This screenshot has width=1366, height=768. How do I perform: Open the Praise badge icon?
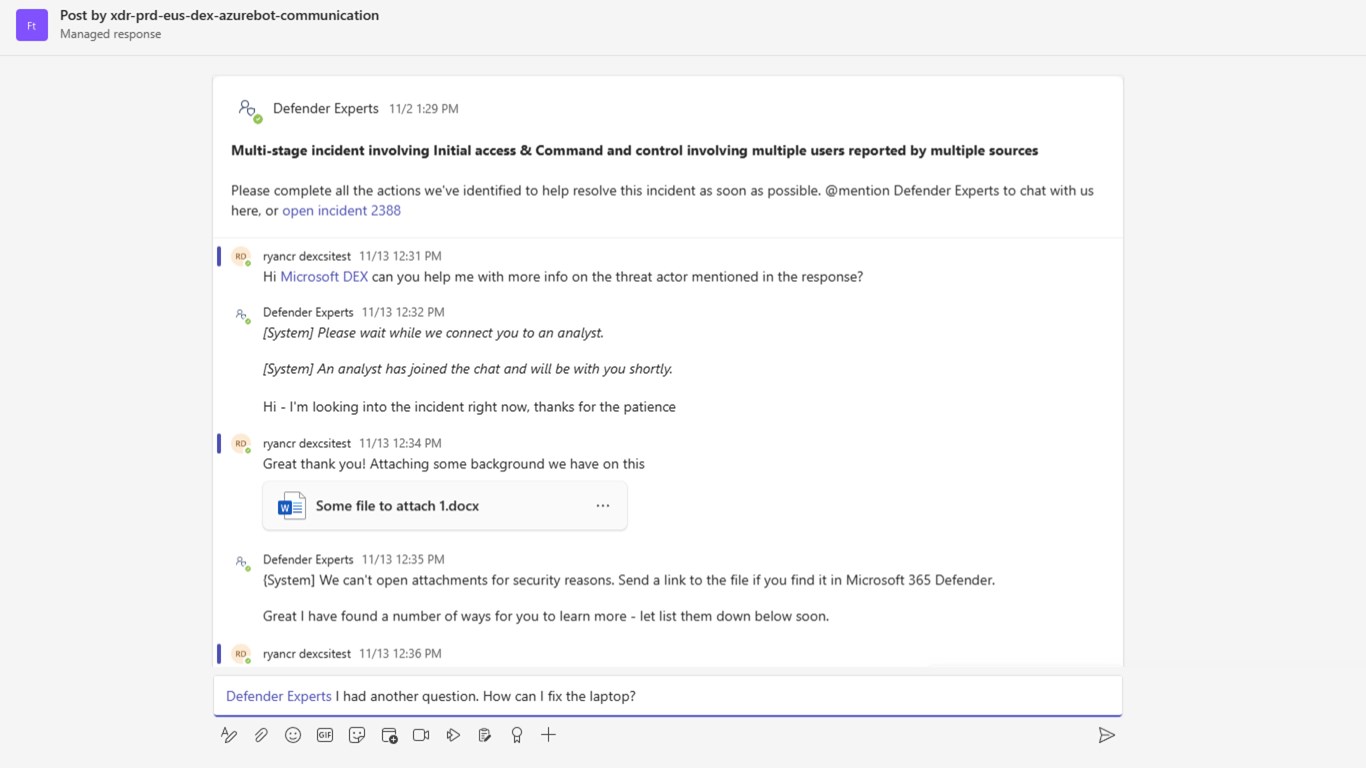[517, 735]
